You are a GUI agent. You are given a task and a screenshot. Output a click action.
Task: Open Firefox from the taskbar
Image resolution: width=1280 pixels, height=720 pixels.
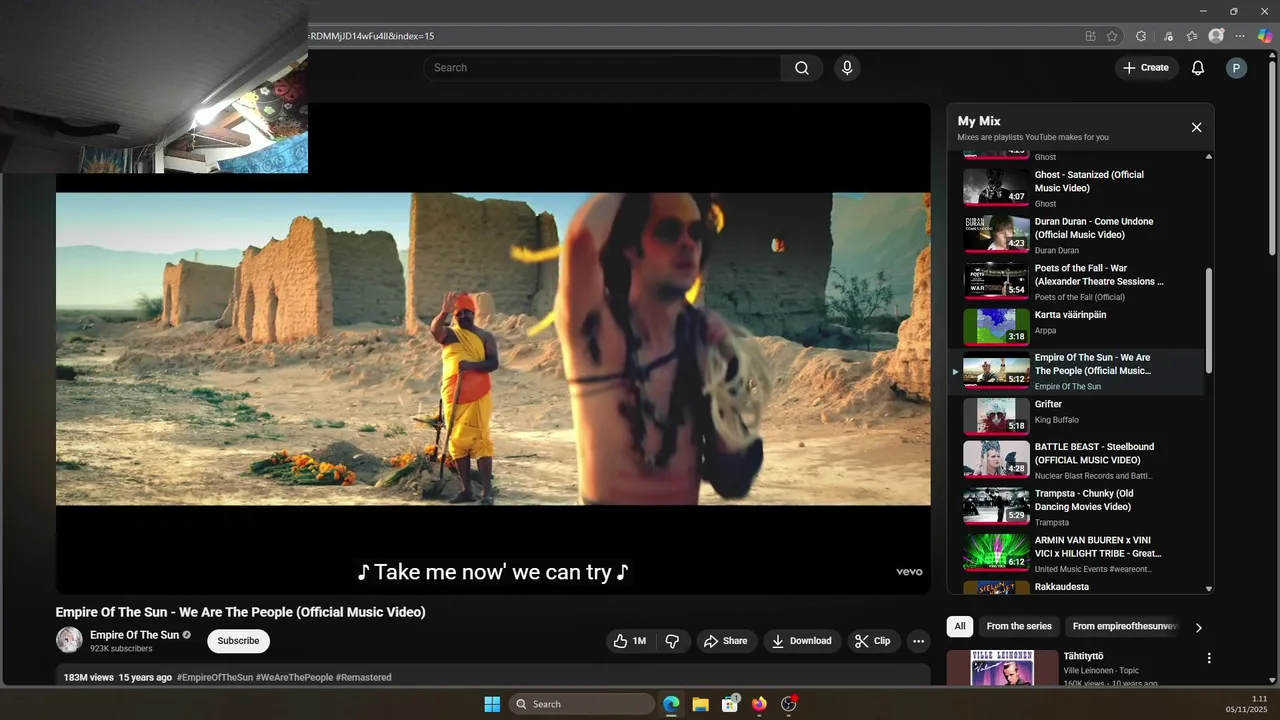(x=759, y=704)
